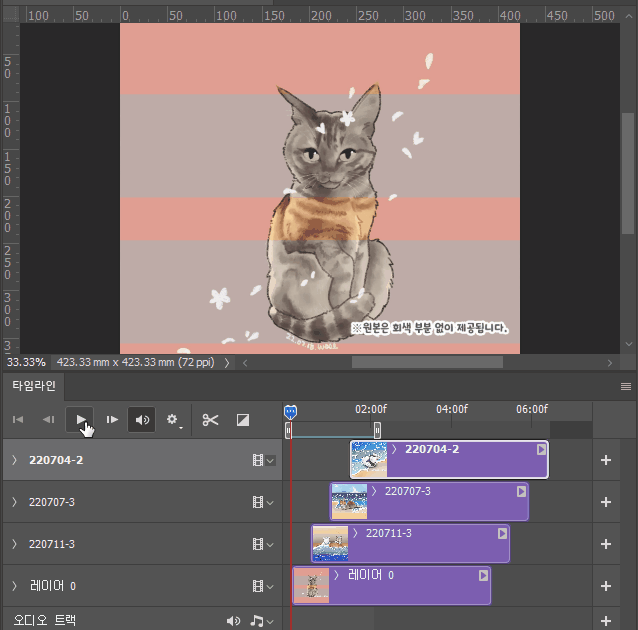Expand the 220707-3 clip keyframe chevron

[x=374, y=491]
